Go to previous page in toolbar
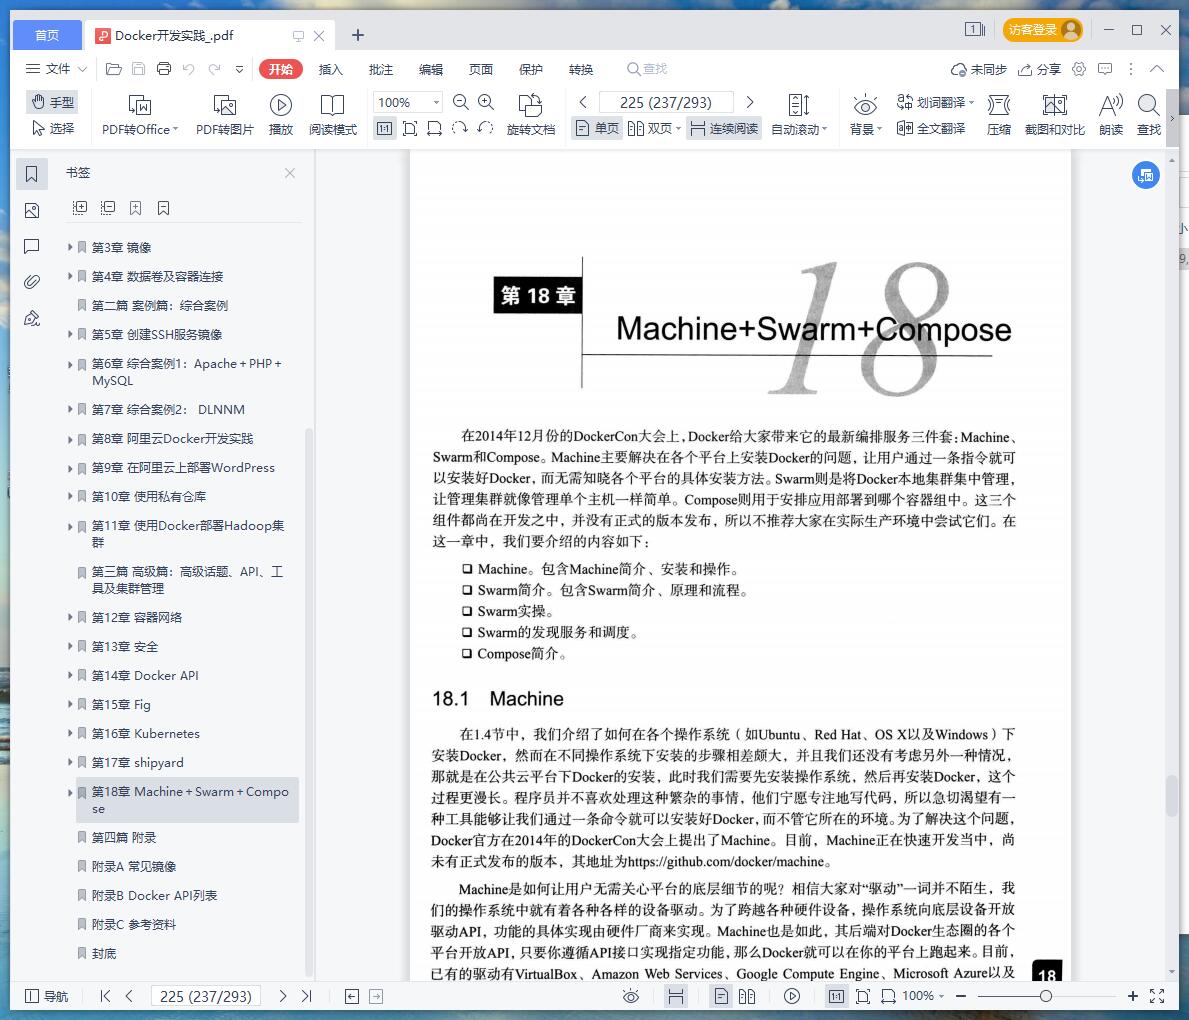The image size is (1189, 1020). [x=583, y=102]
